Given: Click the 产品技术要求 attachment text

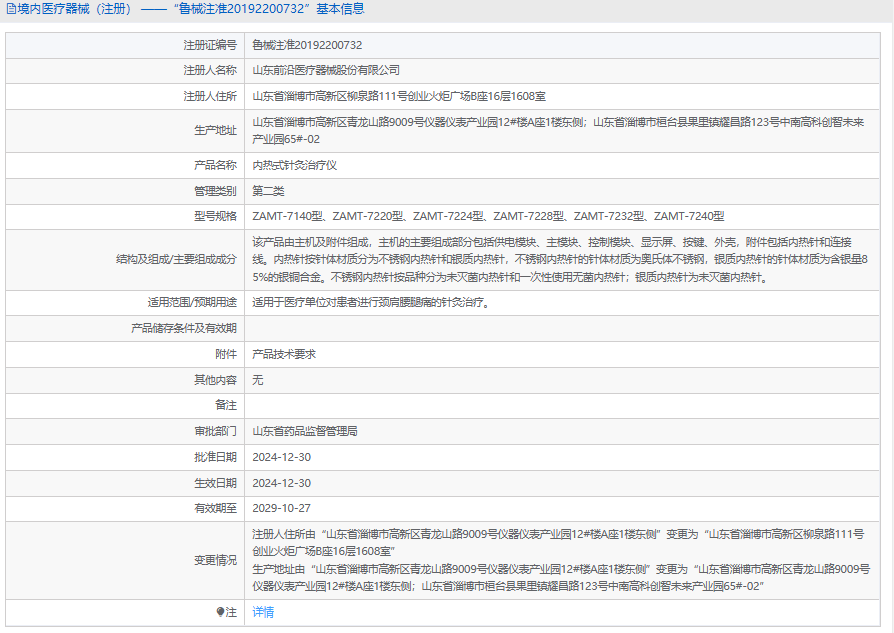Looking at the screenshot, I should tap(284, 354).
